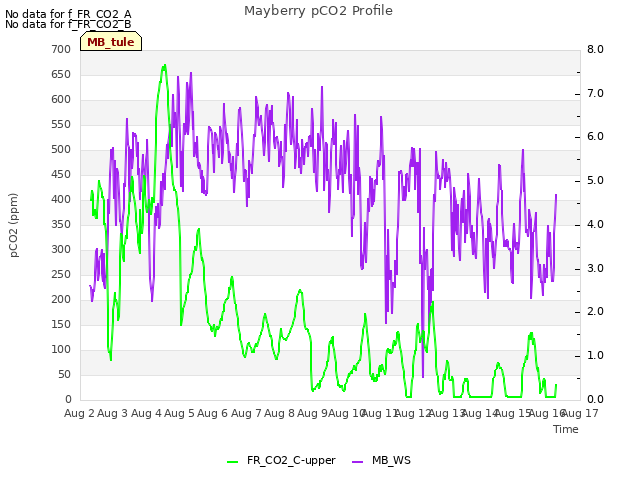Click the Time axis label
The height and width of the screenshot is (480, 640).
click(x=566, y=429)
